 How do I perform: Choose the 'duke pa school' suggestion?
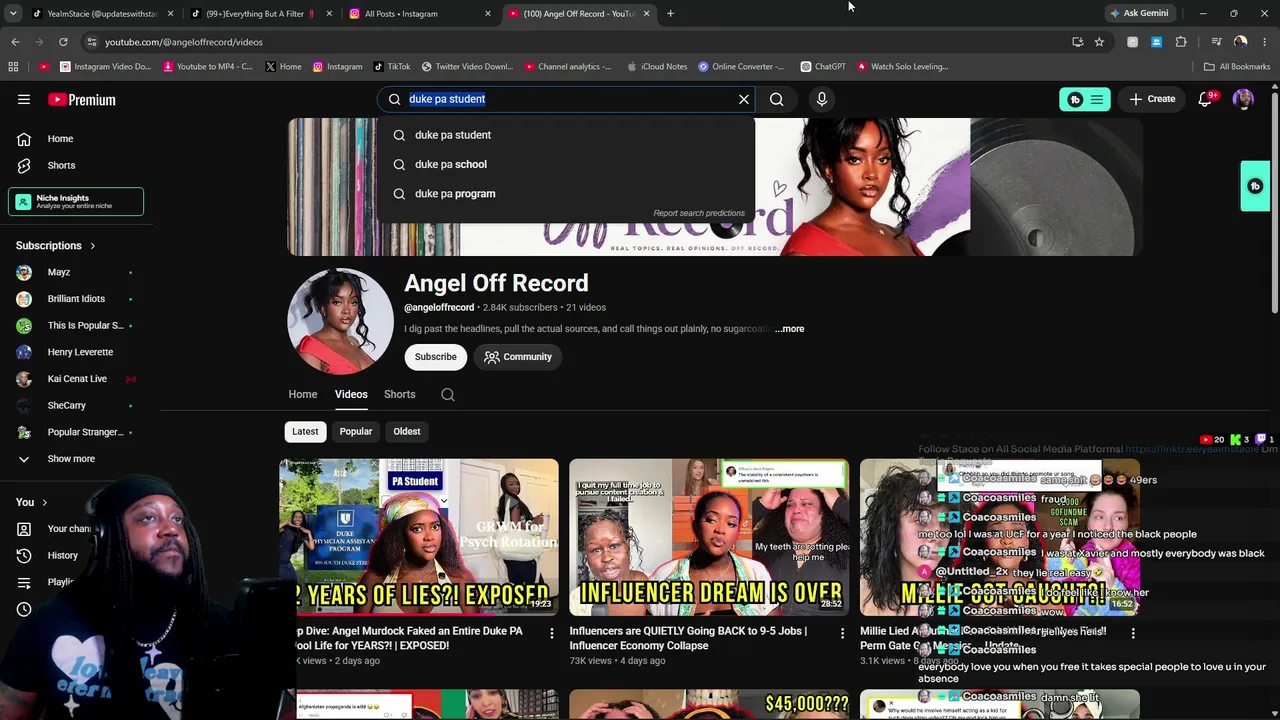point(566,164)
